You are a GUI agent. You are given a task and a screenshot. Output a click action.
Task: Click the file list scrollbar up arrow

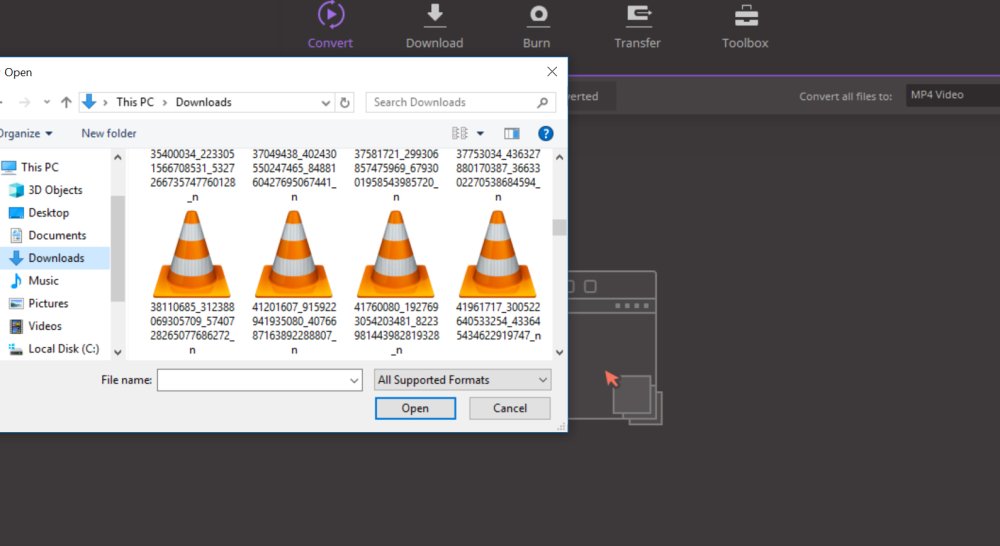click(559, 157)
